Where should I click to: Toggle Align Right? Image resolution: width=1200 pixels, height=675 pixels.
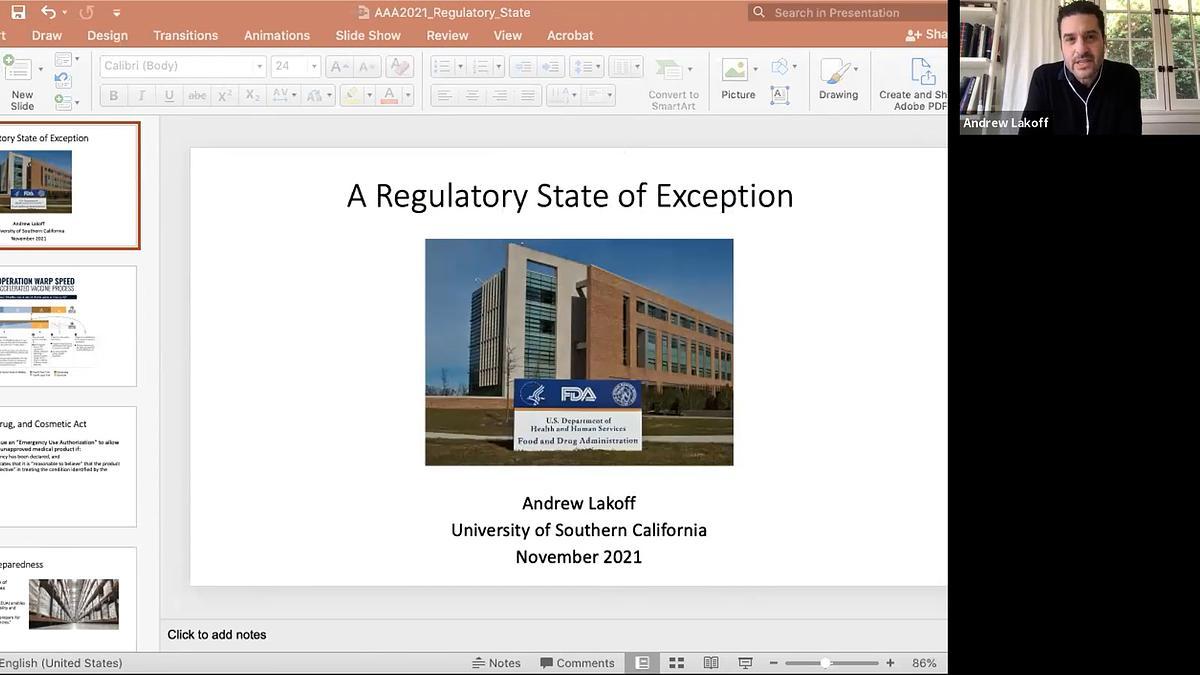(x=500, y=95)
